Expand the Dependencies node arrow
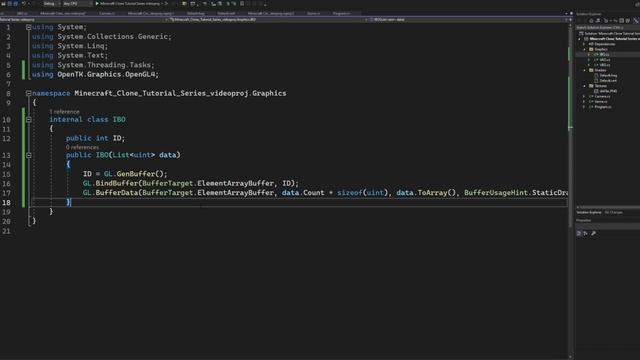This screenshot has width=640, height=360. (x=584, y=44)
